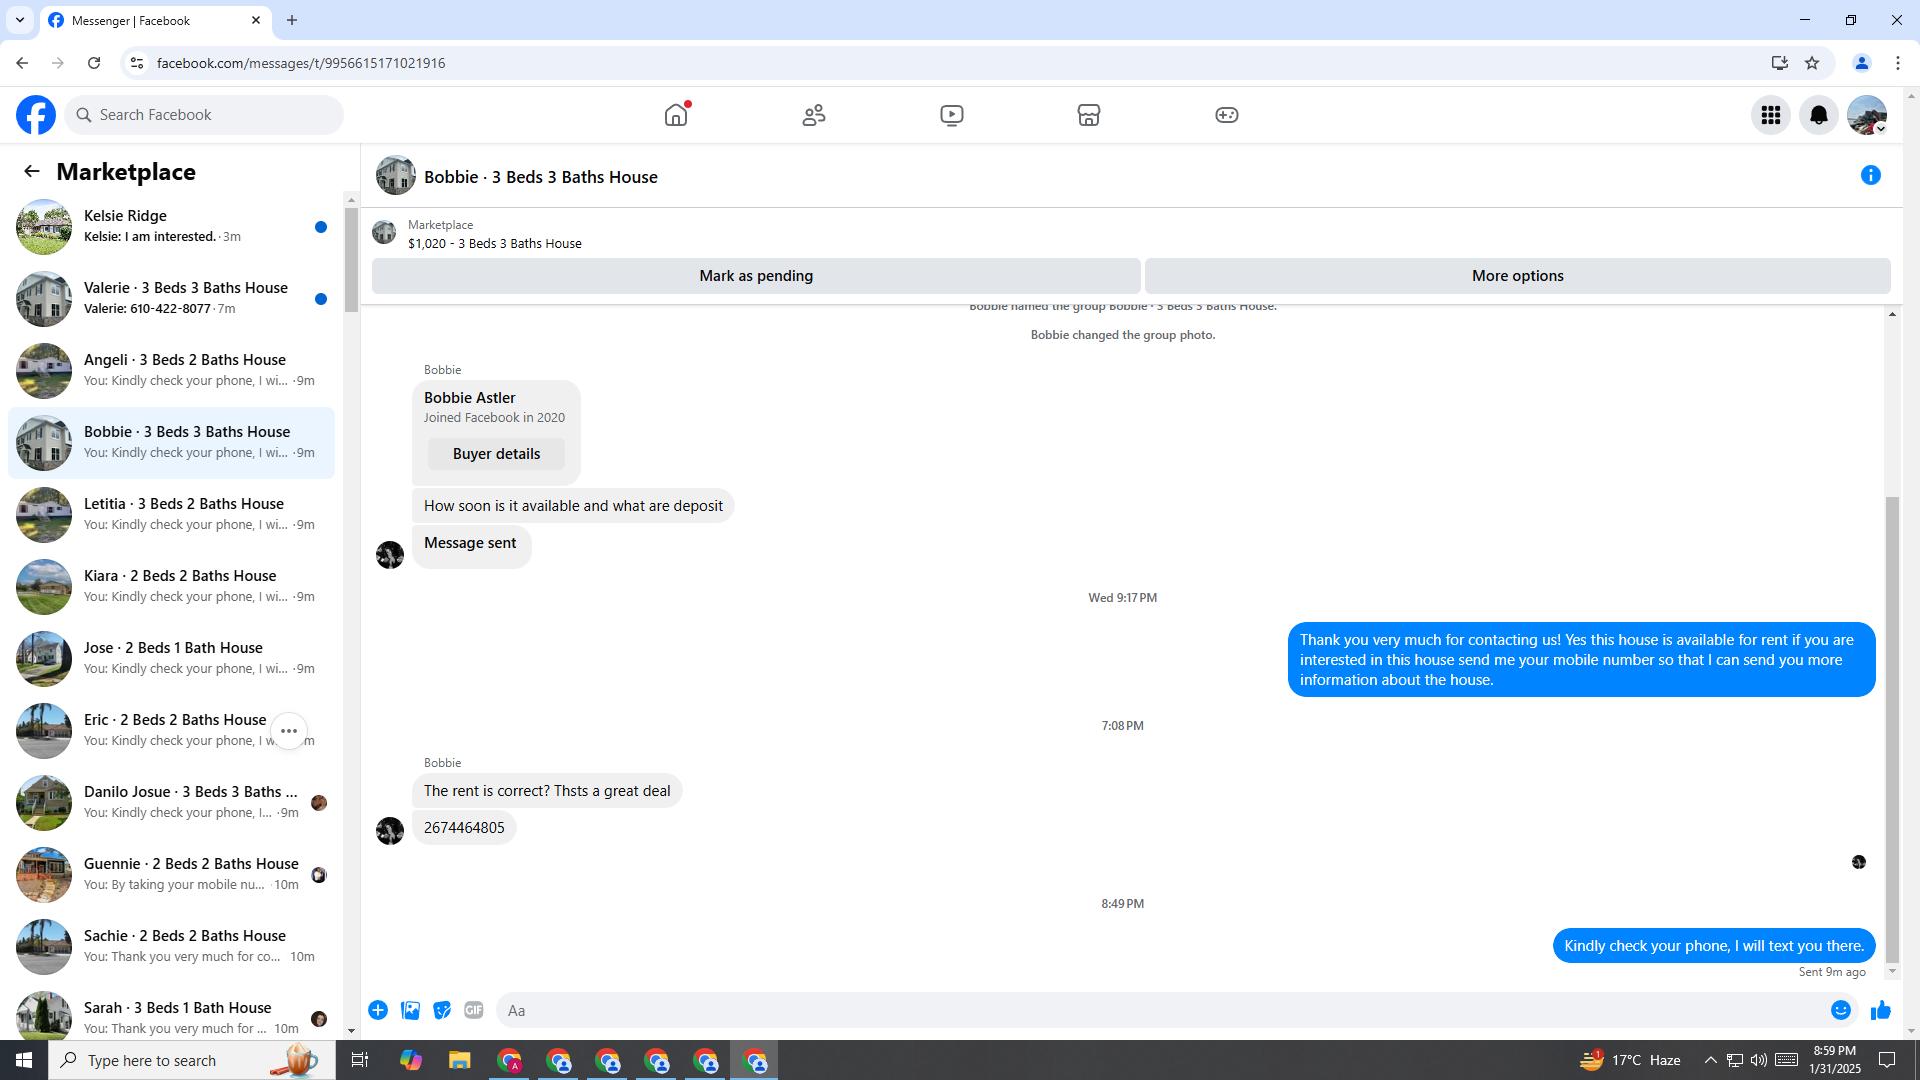Viewport: 1920px width, 1080px height.
Task: Send a thumbs-up like
Action: 1881,1010
